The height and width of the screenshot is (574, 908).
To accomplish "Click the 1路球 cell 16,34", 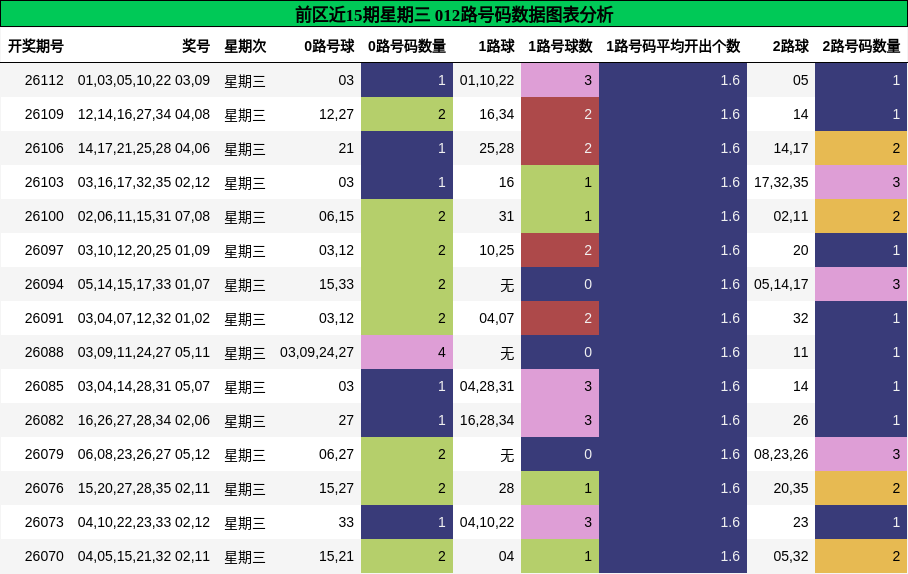I will pos(497,115).
